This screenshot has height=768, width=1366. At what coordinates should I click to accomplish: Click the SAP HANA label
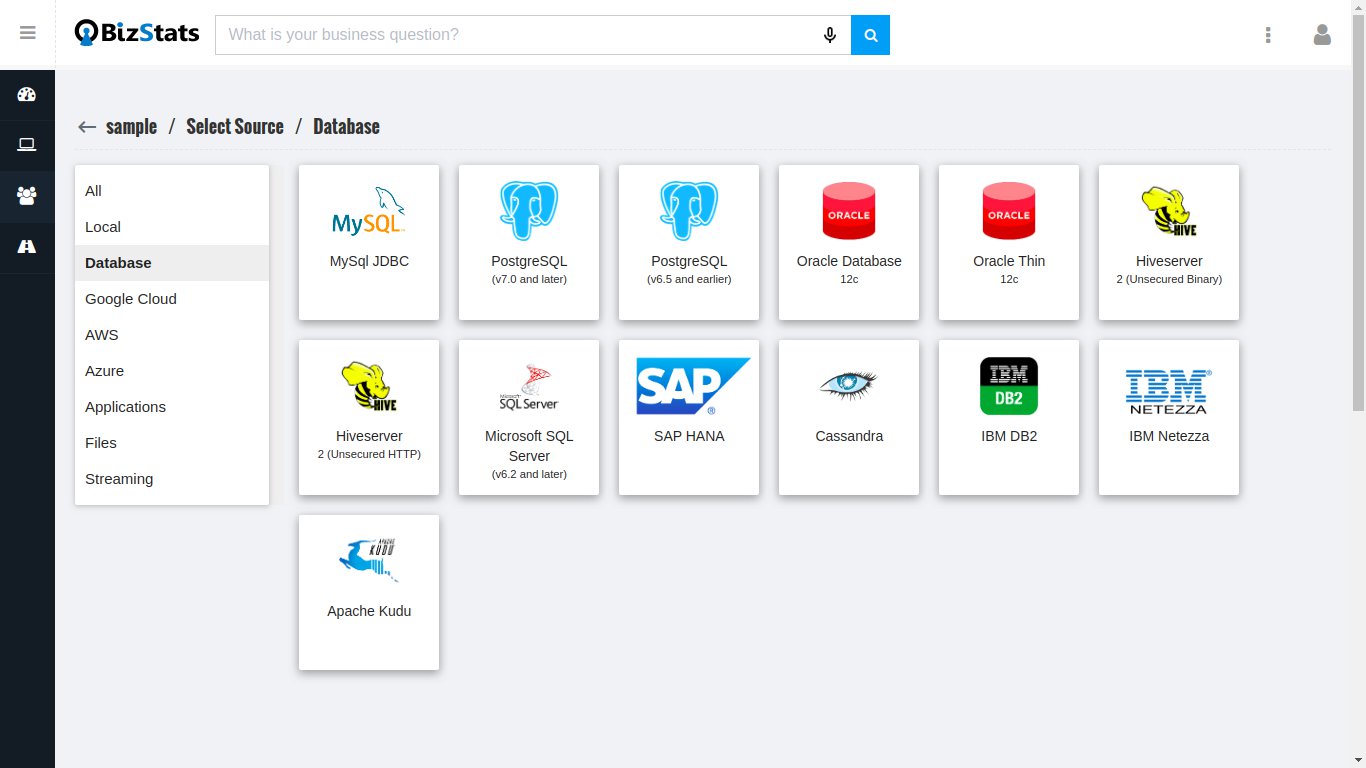tap(689, 436)
